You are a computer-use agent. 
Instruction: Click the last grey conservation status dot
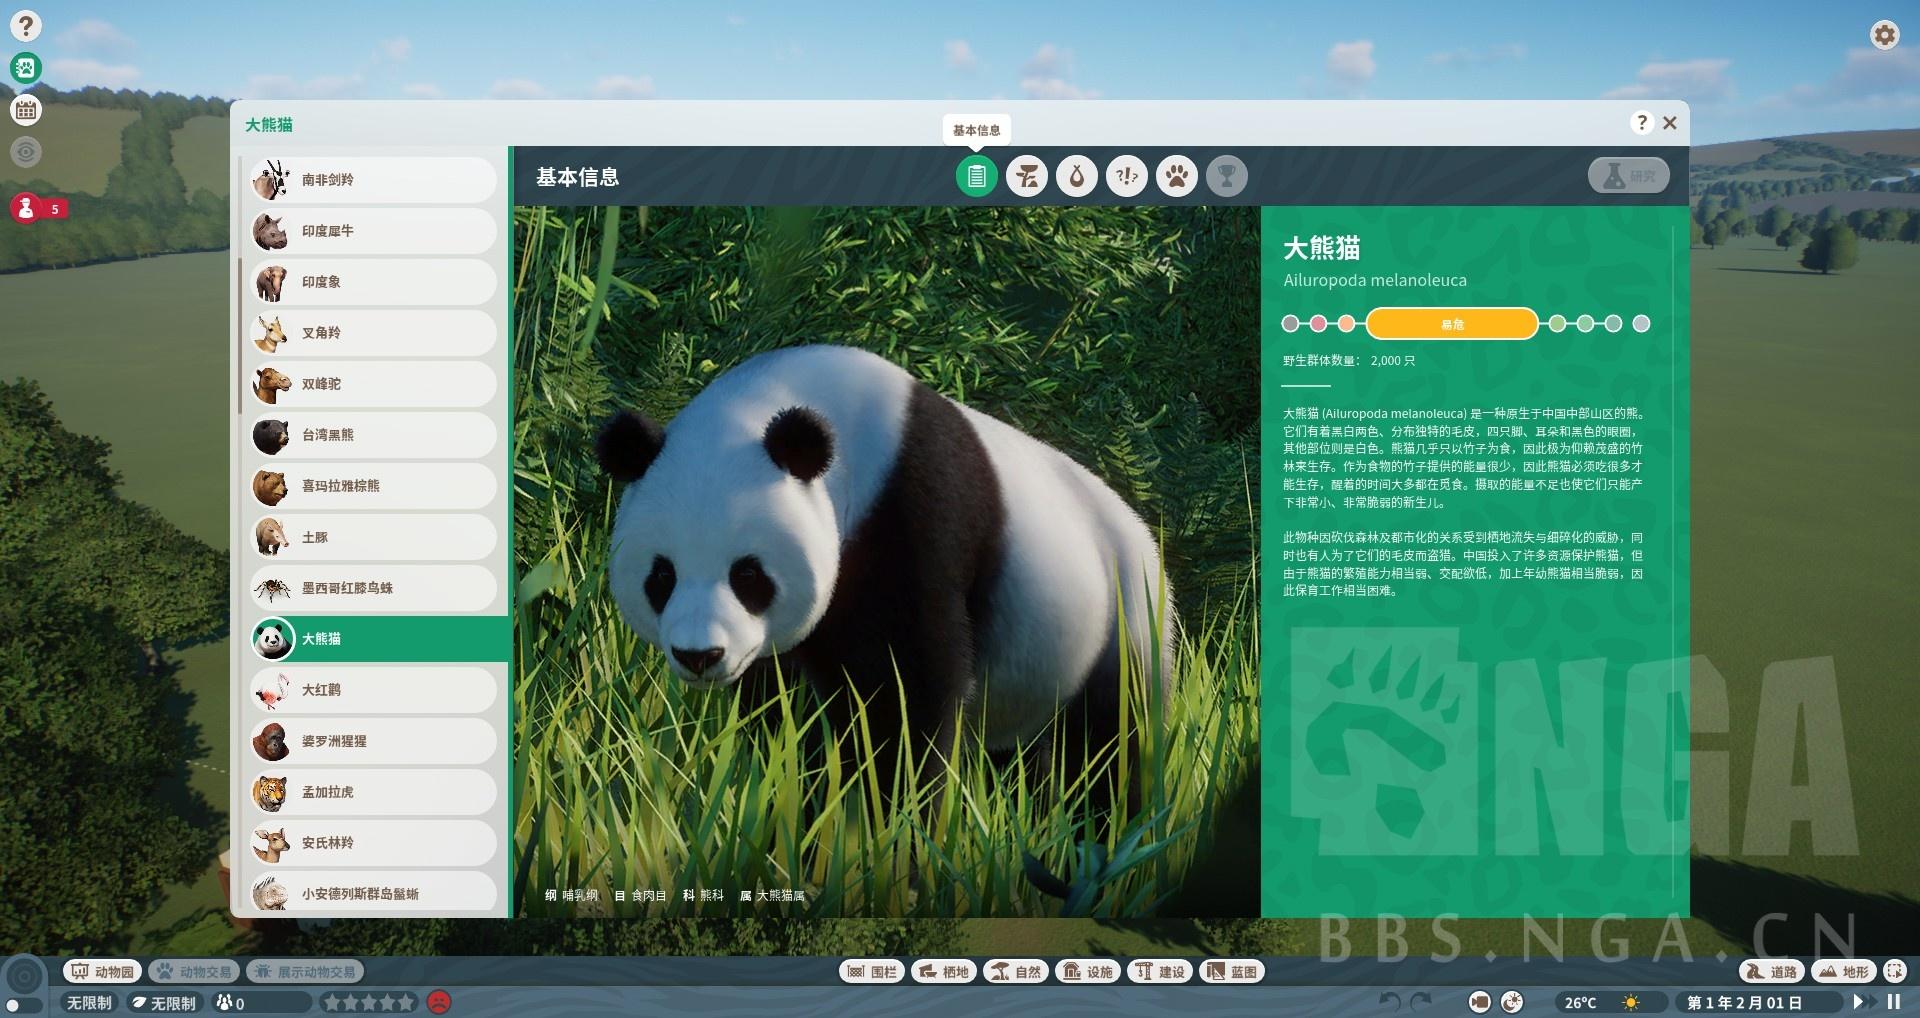1641,324
